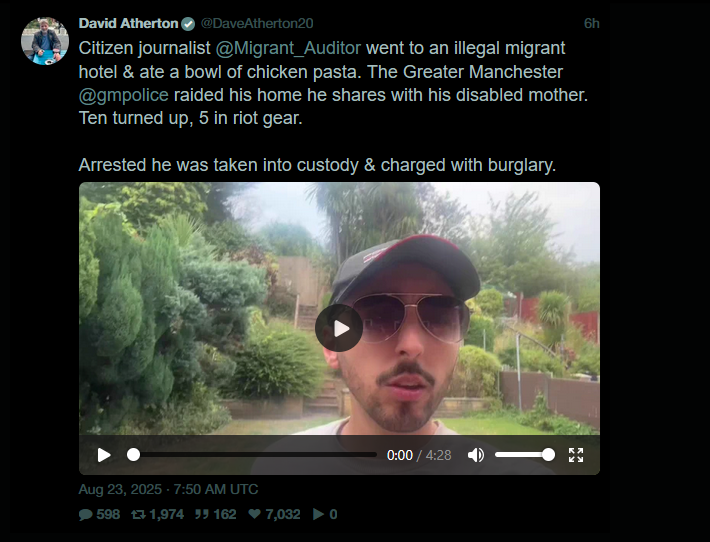Click the play count icon showing 0

point(318,514)
